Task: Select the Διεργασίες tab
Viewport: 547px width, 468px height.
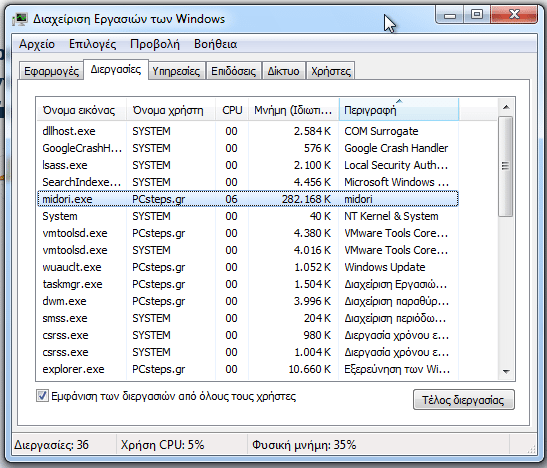Action: (x=116, y=69)
